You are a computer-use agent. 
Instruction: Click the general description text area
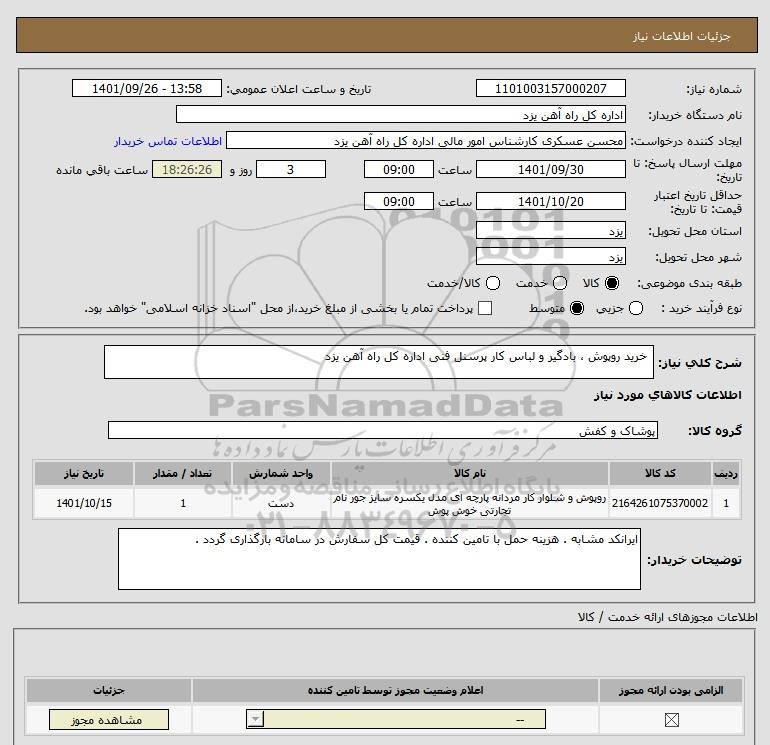coord(379,362)
